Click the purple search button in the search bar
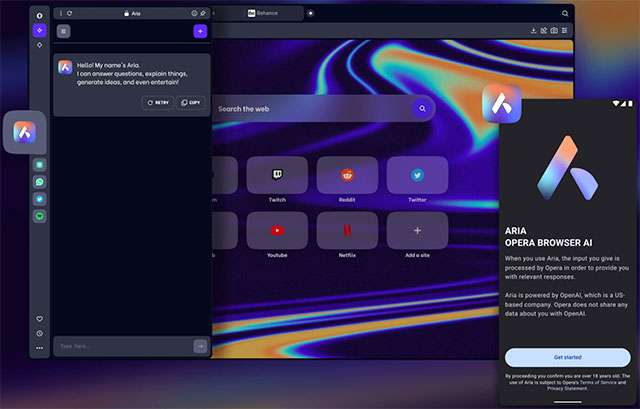Image resolution: width=640 pixels, height=409 pixels. point(422,109)
